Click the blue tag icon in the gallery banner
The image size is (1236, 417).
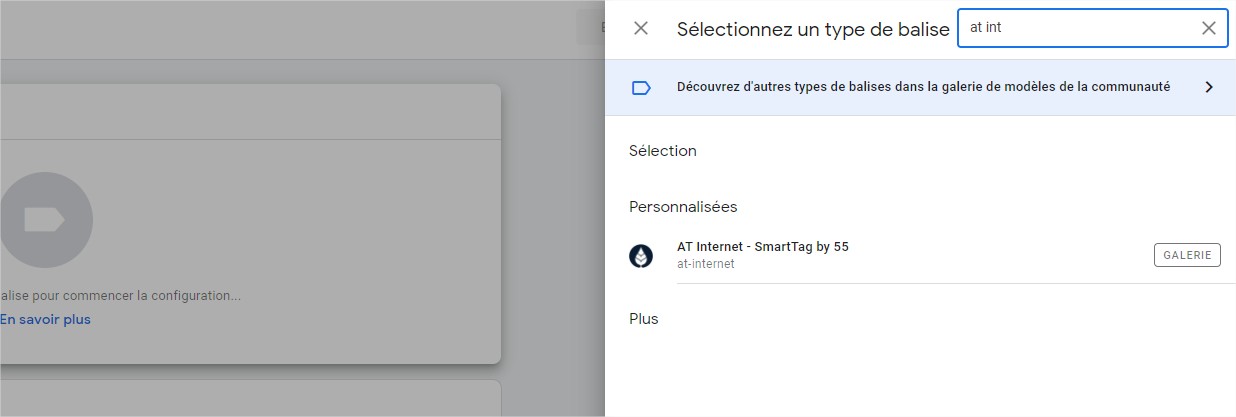click(x=641, y=88)
